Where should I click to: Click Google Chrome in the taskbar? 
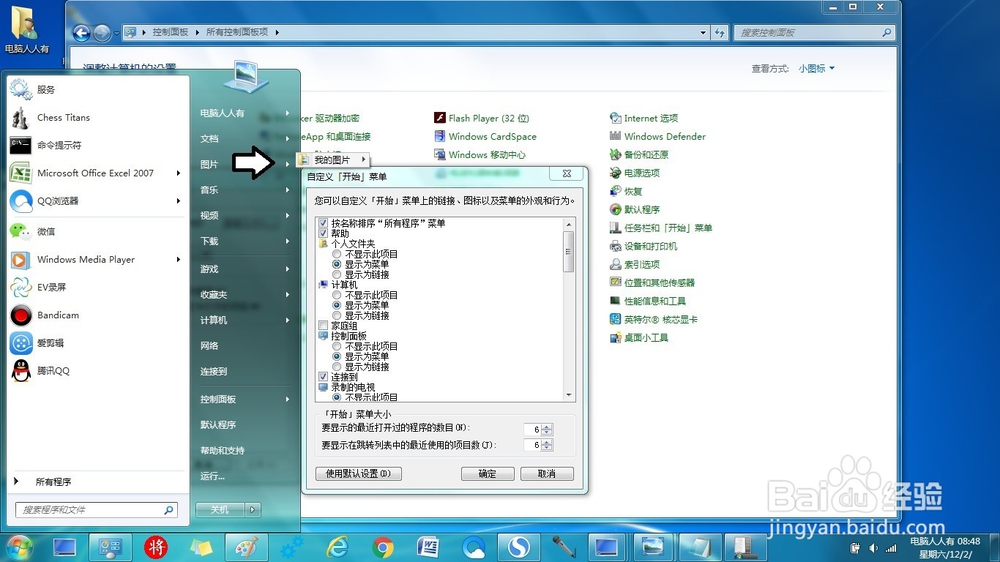[x=383, y=547]
